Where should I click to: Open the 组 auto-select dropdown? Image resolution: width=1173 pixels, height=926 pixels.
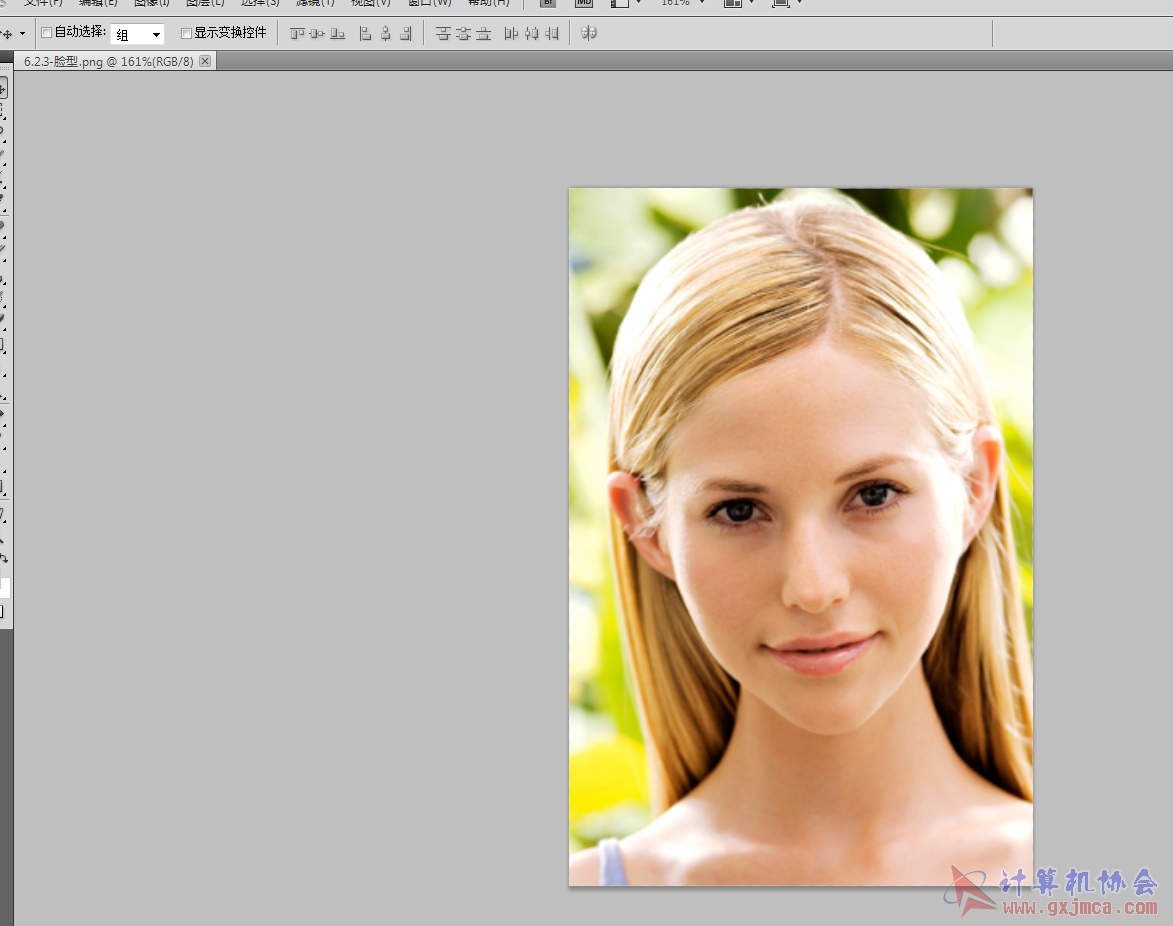[138, 34]
